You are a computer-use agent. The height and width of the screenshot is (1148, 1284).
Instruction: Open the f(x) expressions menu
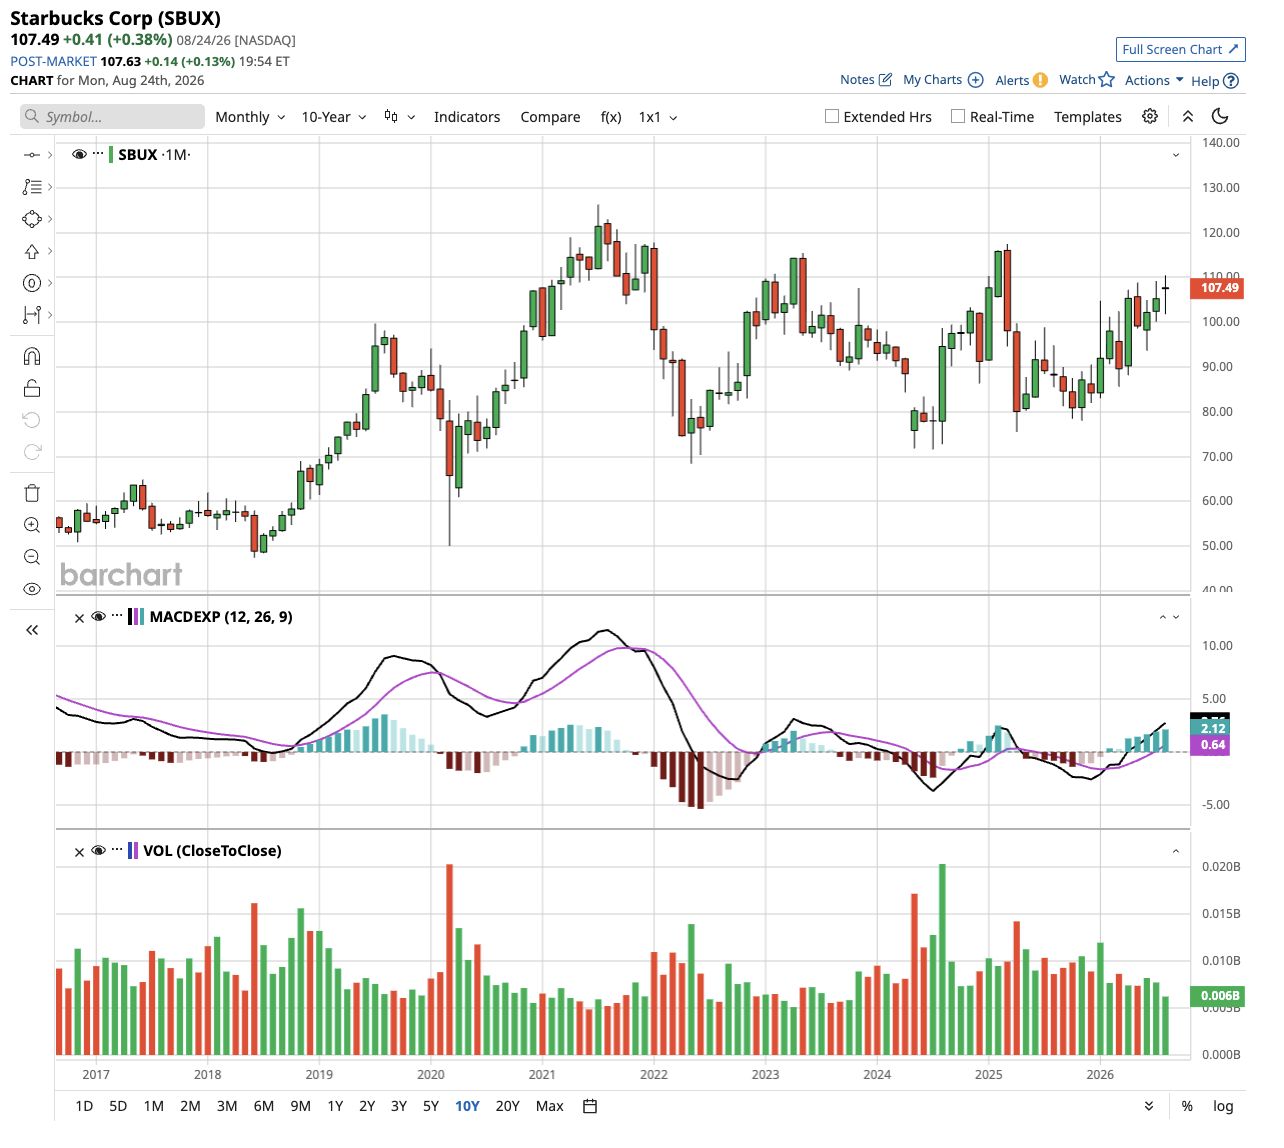pyautogui.click(x=611, y=117)
